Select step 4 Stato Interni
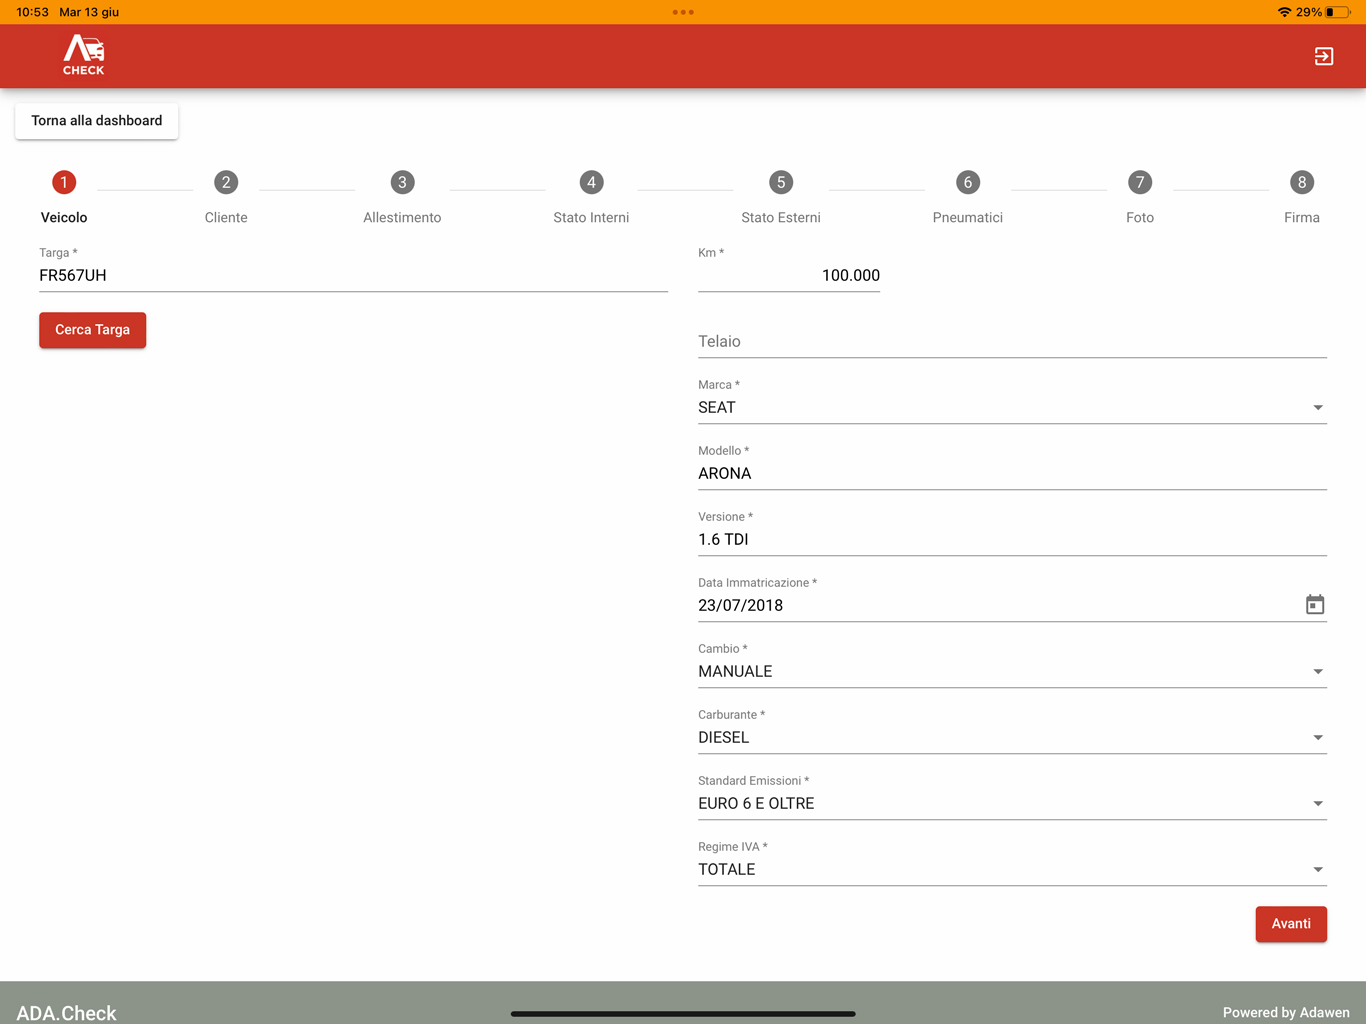Image resolution: width=1366 pixels, height=1024 pixels. pyautogui.click(x=591, y=183)
